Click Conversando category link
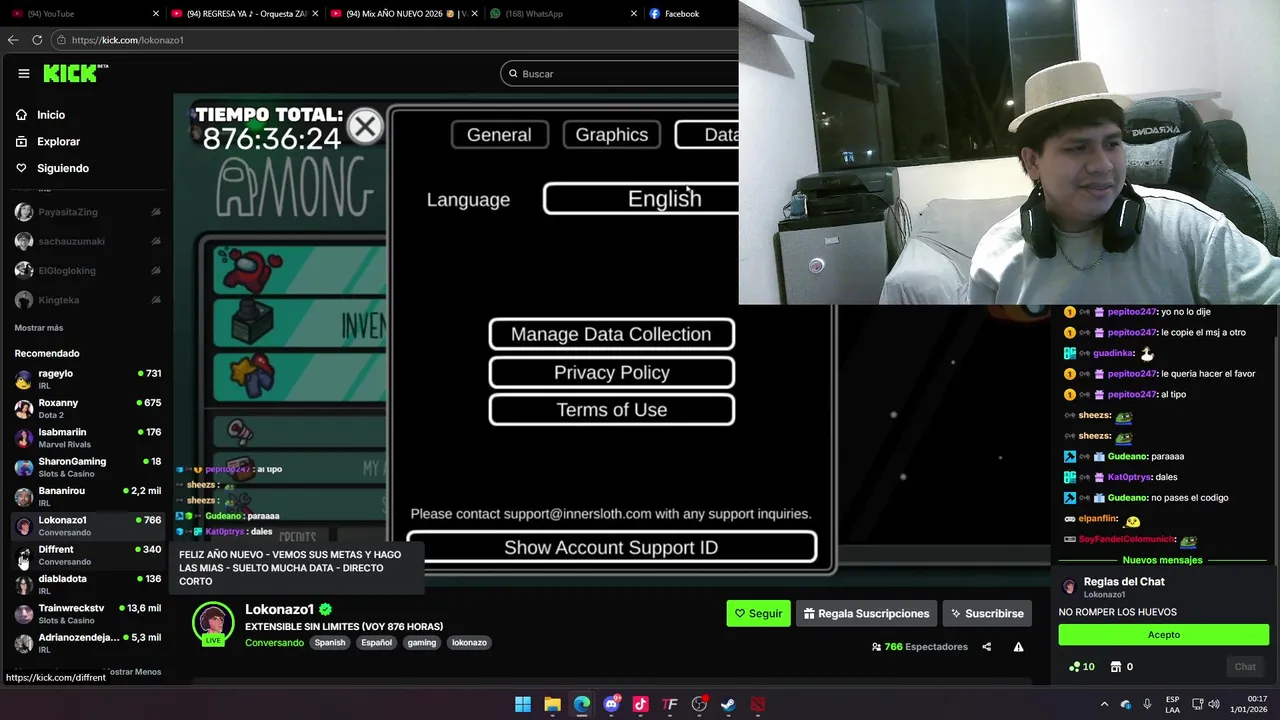Screen dimensions: 1280x720 [274, 643]
